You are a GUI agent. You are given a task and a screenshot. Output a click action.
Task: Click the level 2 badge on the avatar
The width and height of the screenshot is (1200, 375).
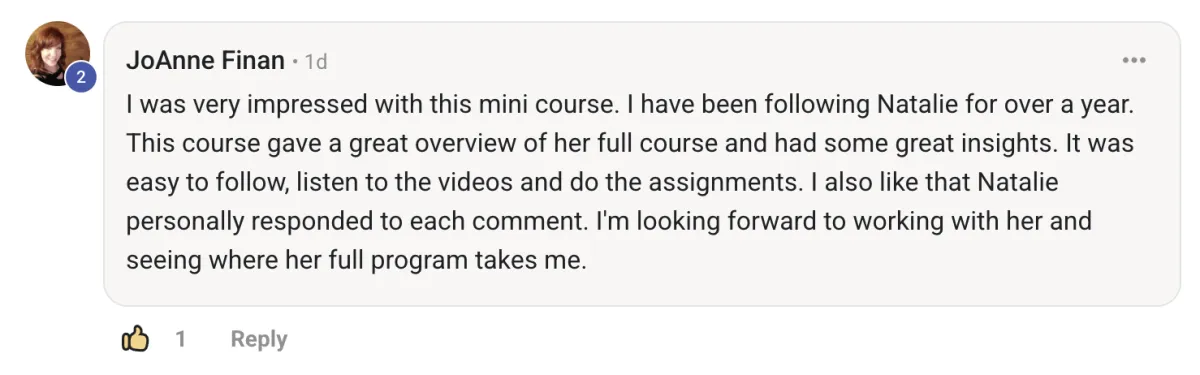(81, 77)
